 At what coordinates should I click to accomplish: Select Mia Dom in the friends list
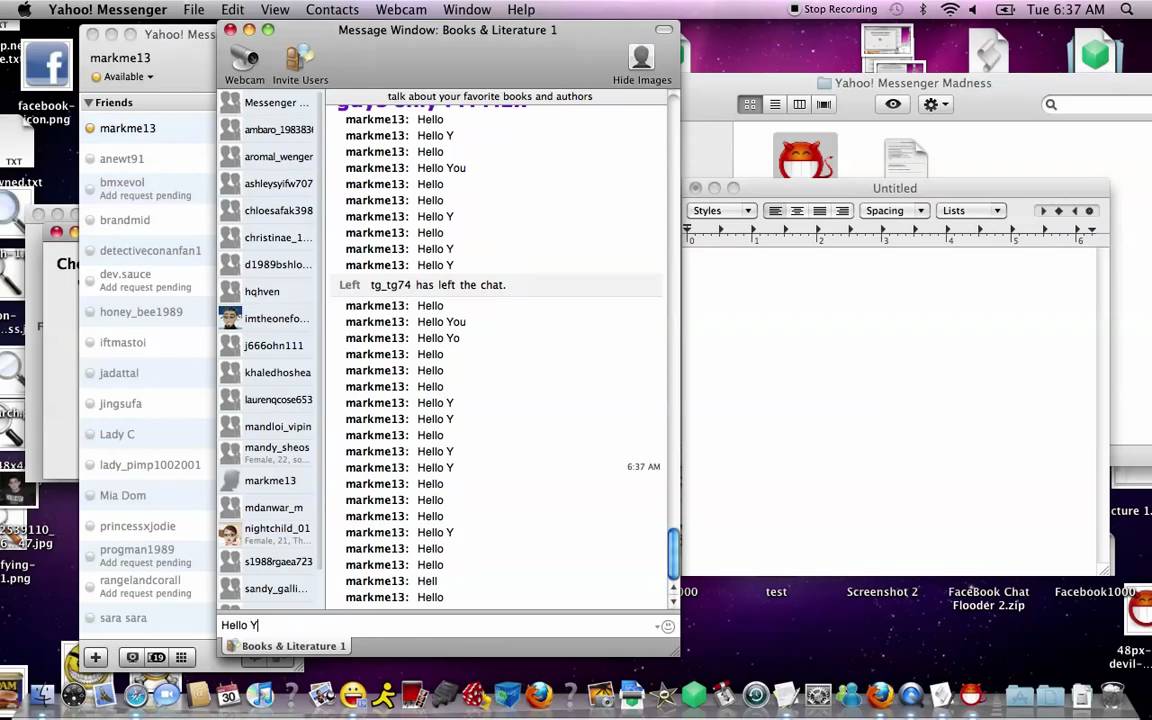tap(148, 495)
